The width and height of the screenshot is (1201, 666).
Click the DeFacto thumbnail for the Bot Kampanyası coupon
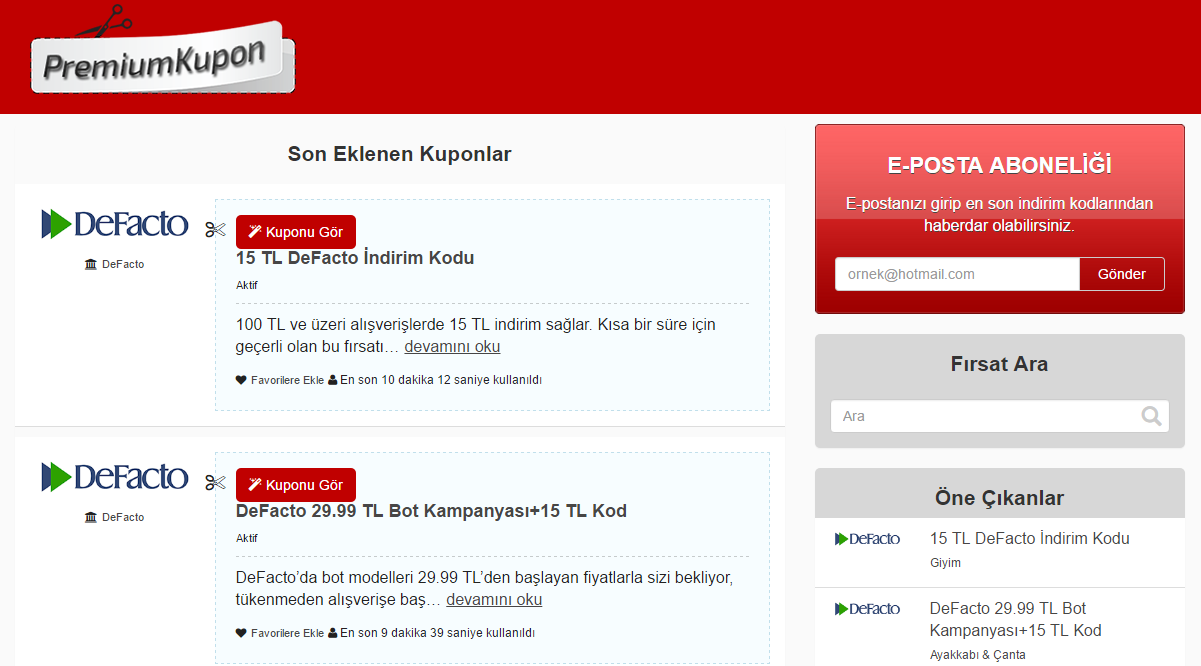pos(115,477)
